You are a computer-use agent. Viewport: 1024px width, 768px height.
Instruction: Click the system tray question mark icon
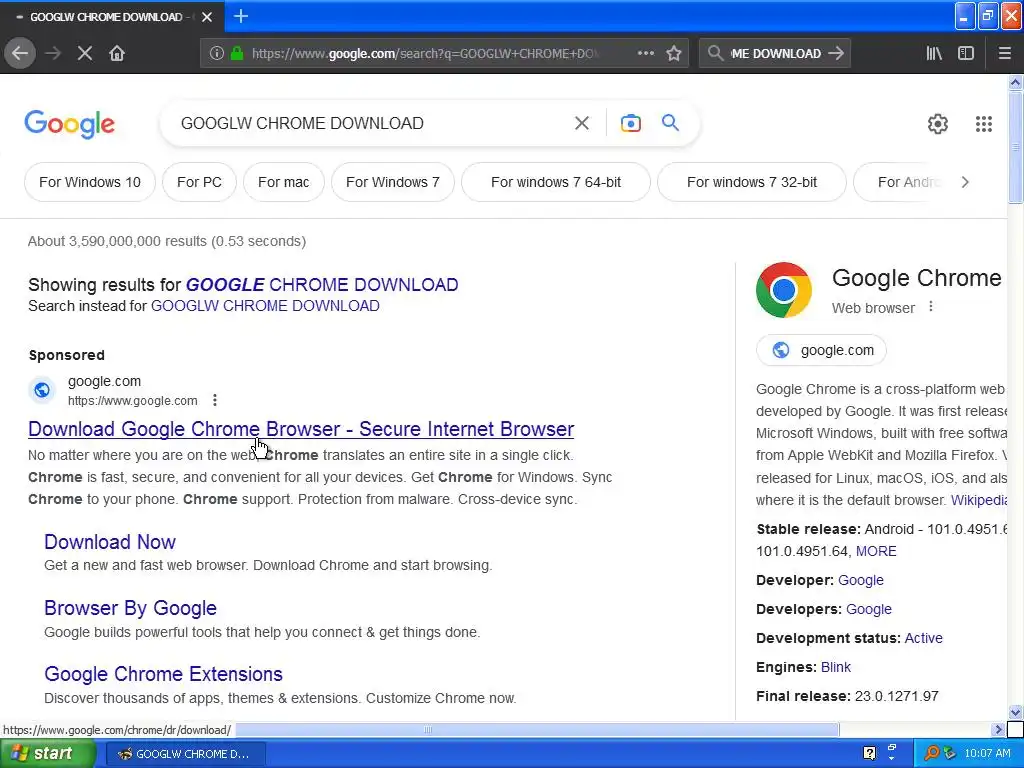[x=869, y=753]
